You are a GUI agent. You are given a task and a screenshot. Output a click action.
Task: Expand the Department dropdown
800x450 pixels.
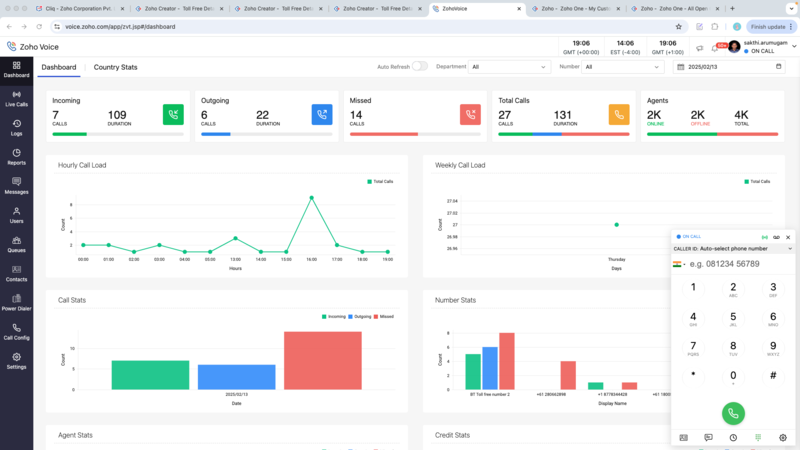(509, 67)
